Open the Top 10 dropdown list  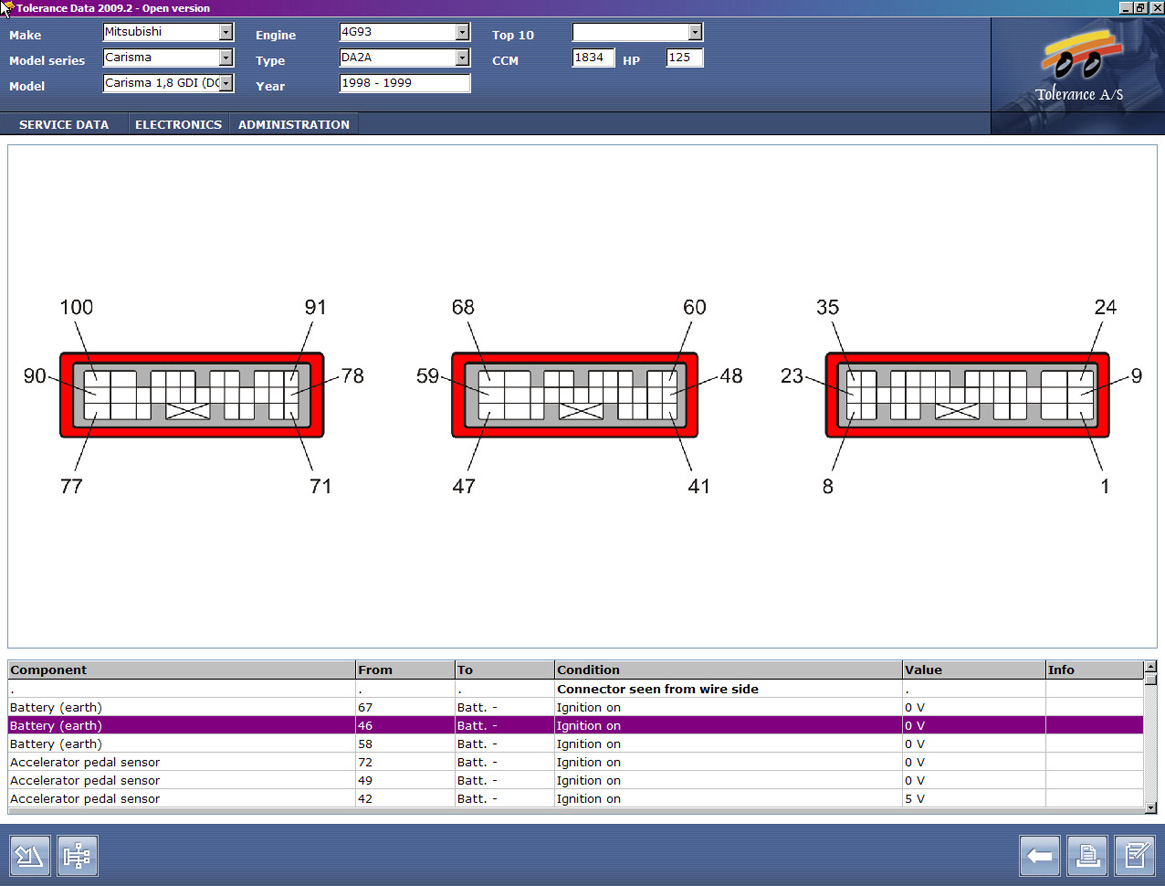tap(695, 32)
